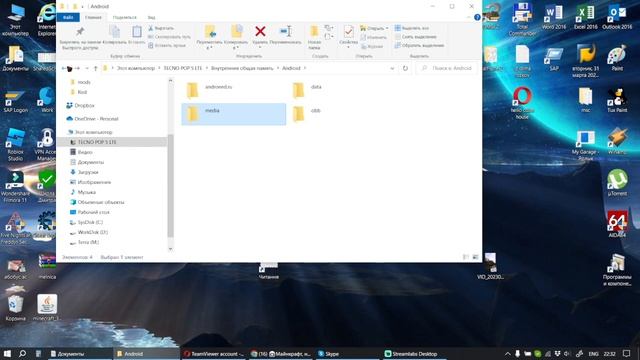Click the blue Help question mark icon
640x360 pixels.
tap(477, 17)
